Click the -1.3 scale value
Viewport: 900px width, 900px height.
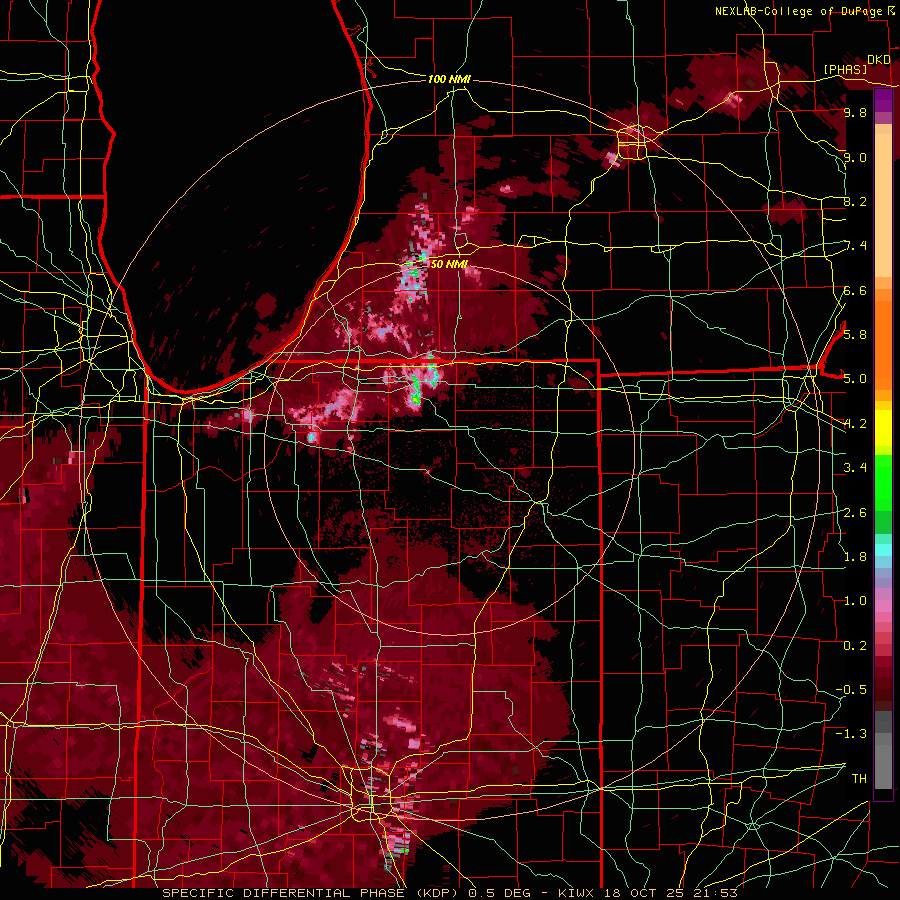(851, 734)
